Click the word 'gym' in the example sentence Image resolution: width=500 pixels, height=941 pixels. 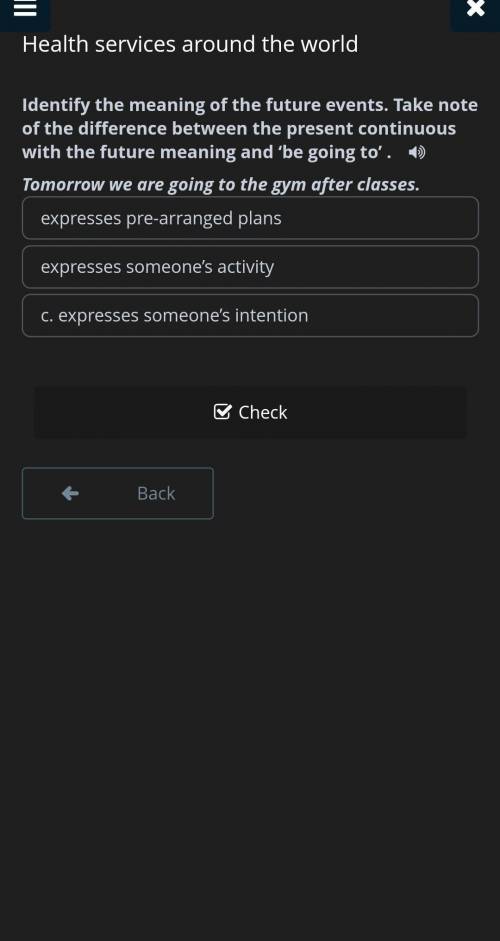(x=286, y=185)
